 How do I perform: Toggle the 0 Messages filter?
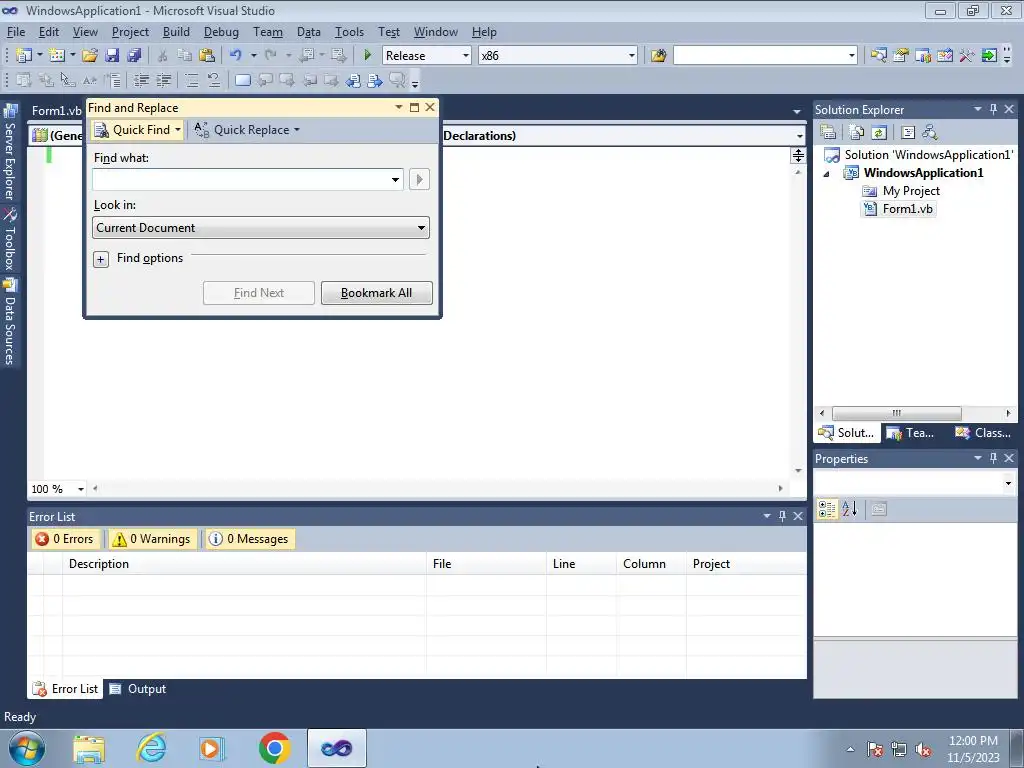tap(248, 539)
